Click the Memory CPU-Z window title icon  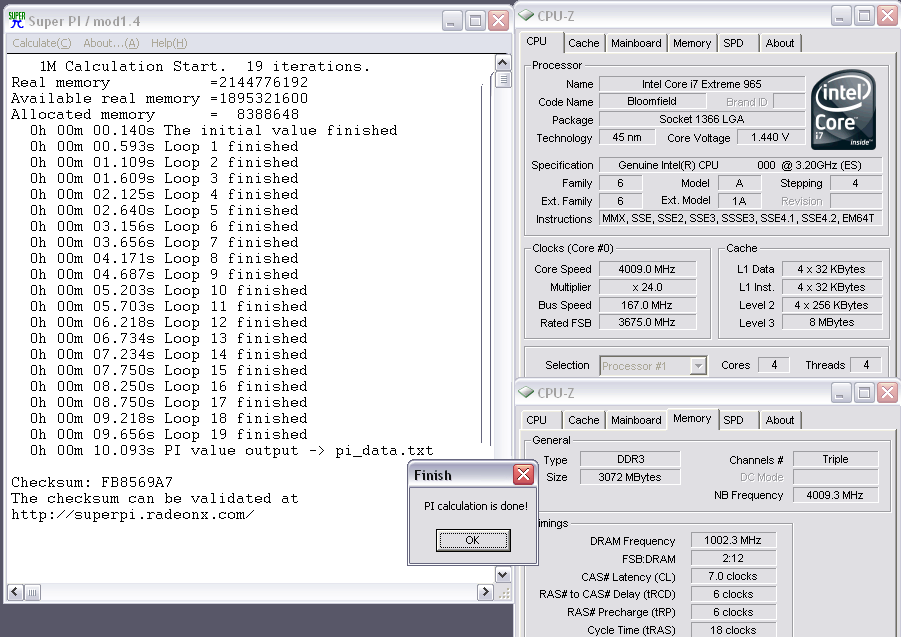[x=526, y=392]
